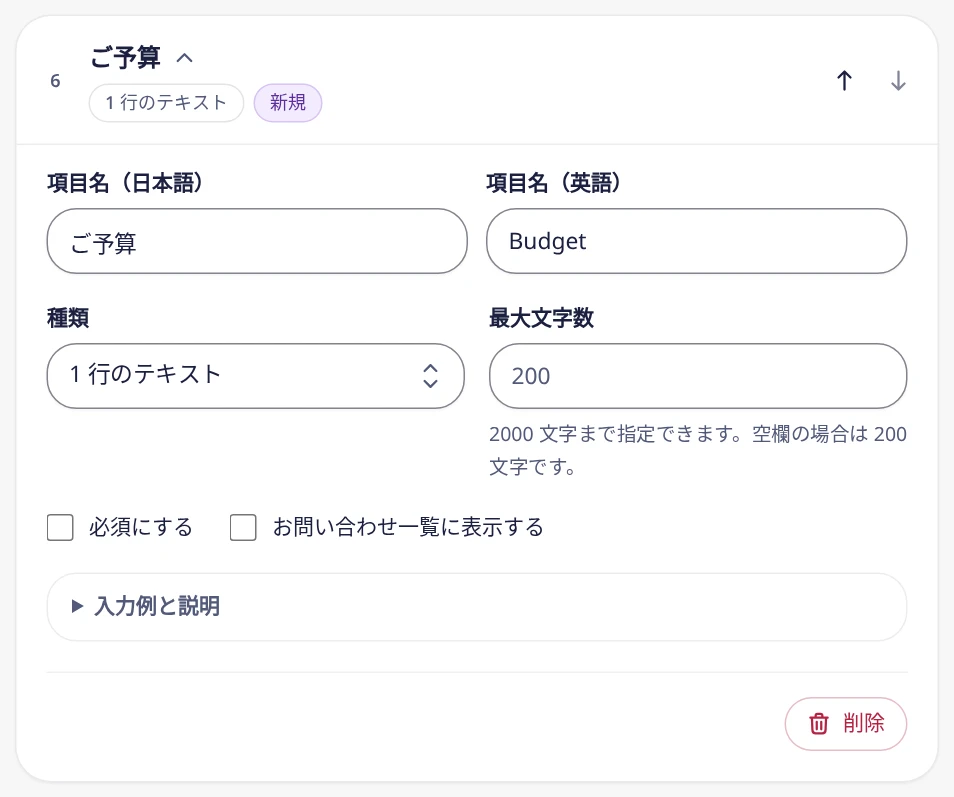The image size is (954, 797).
Task: Click the 新規 badge
Action: click(x=288, y=103)
